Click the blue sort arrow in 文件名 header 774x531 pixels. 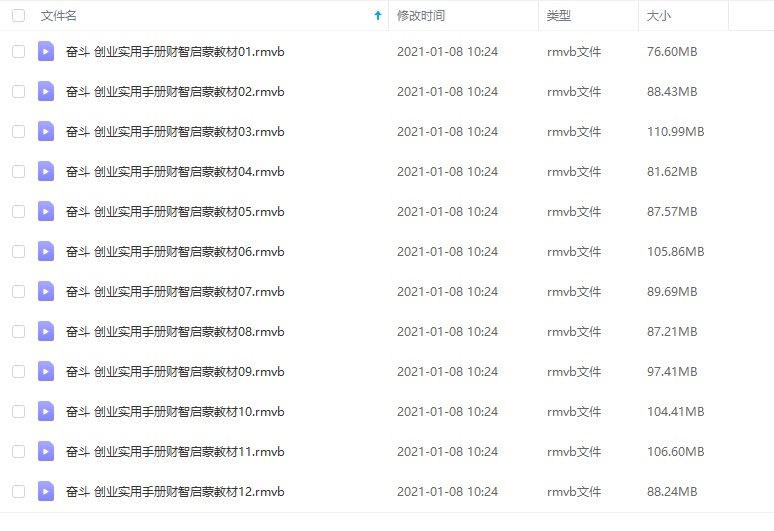378,16
